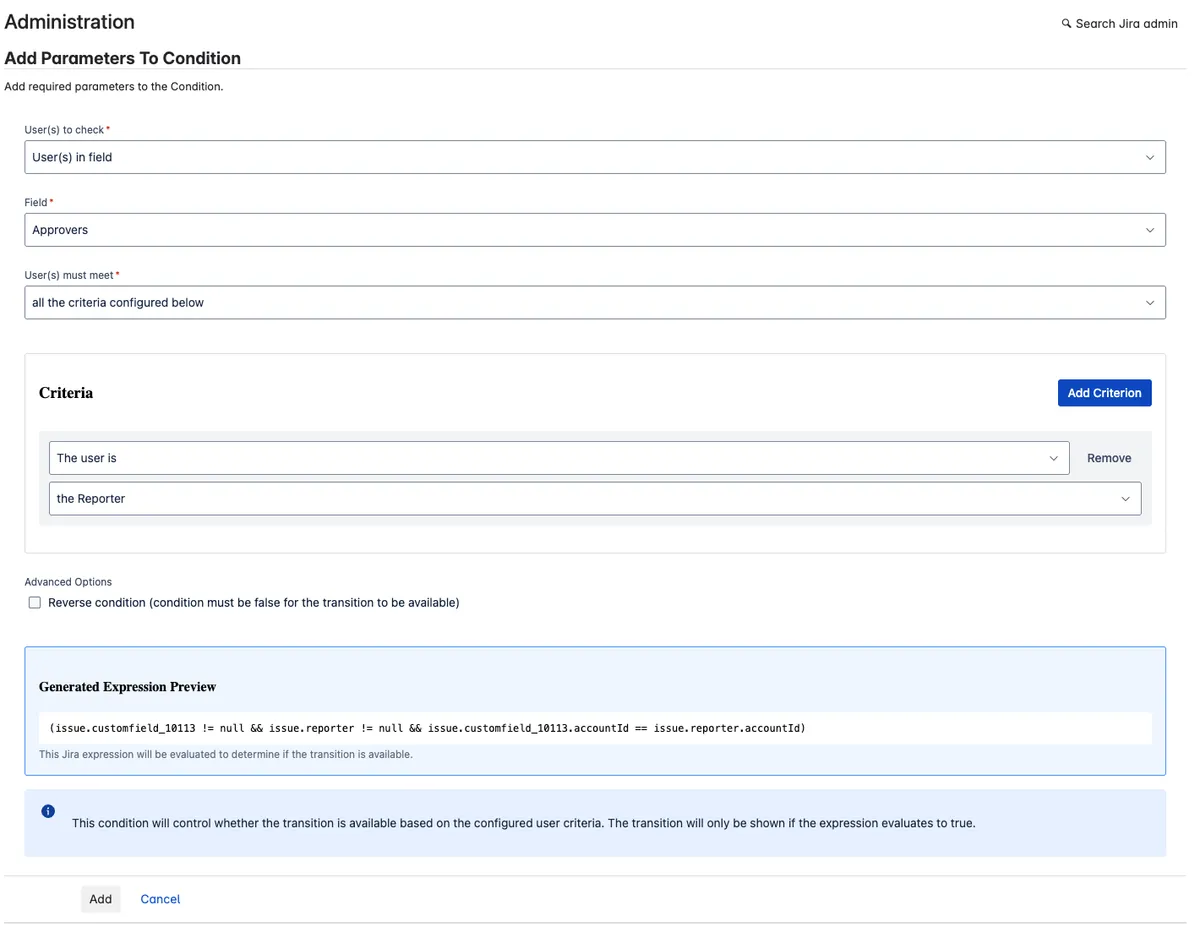Click the Administration title

tap(69, 22)
